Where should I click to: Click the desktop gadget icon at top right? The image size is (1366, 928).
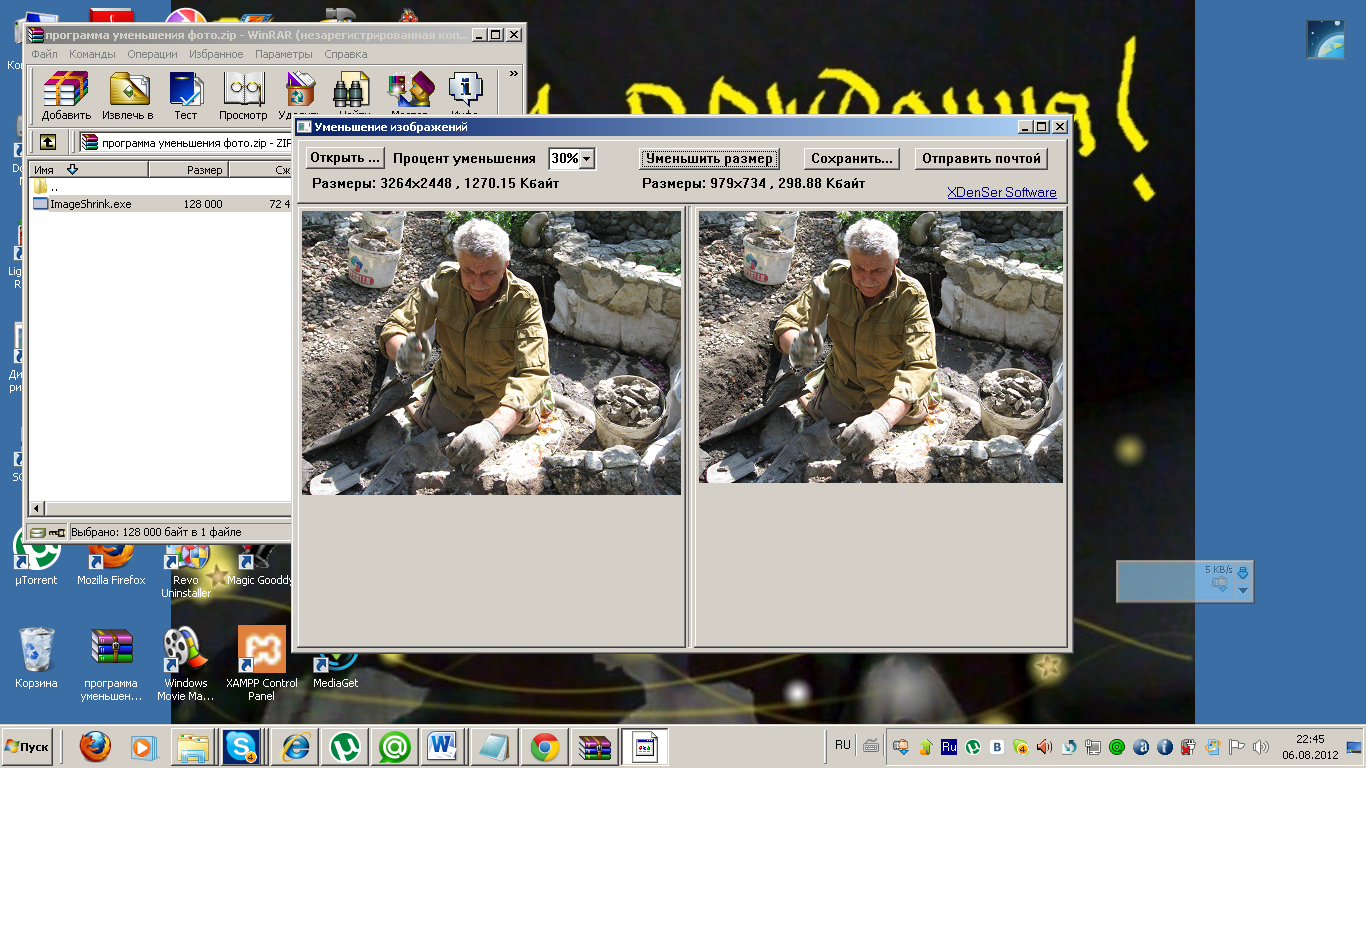coord(1325,40)
